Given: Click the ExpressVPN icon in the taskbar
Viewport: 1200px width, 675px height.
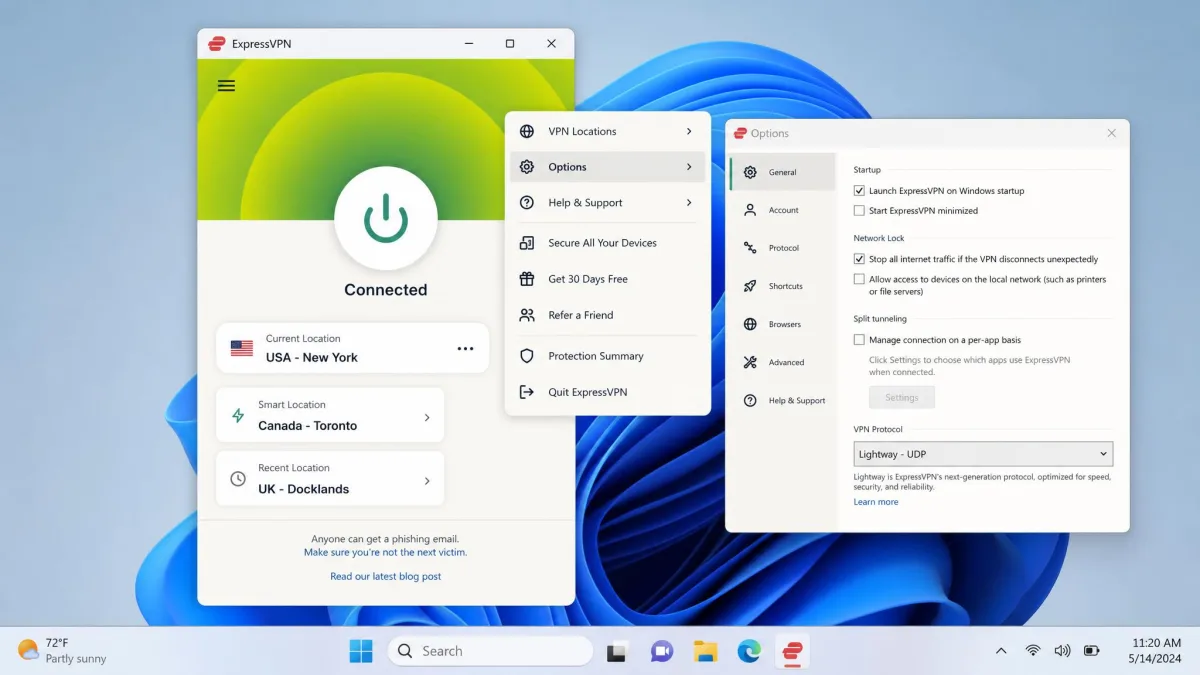Looking at the screenshot, I should click(x=792, y=651).
